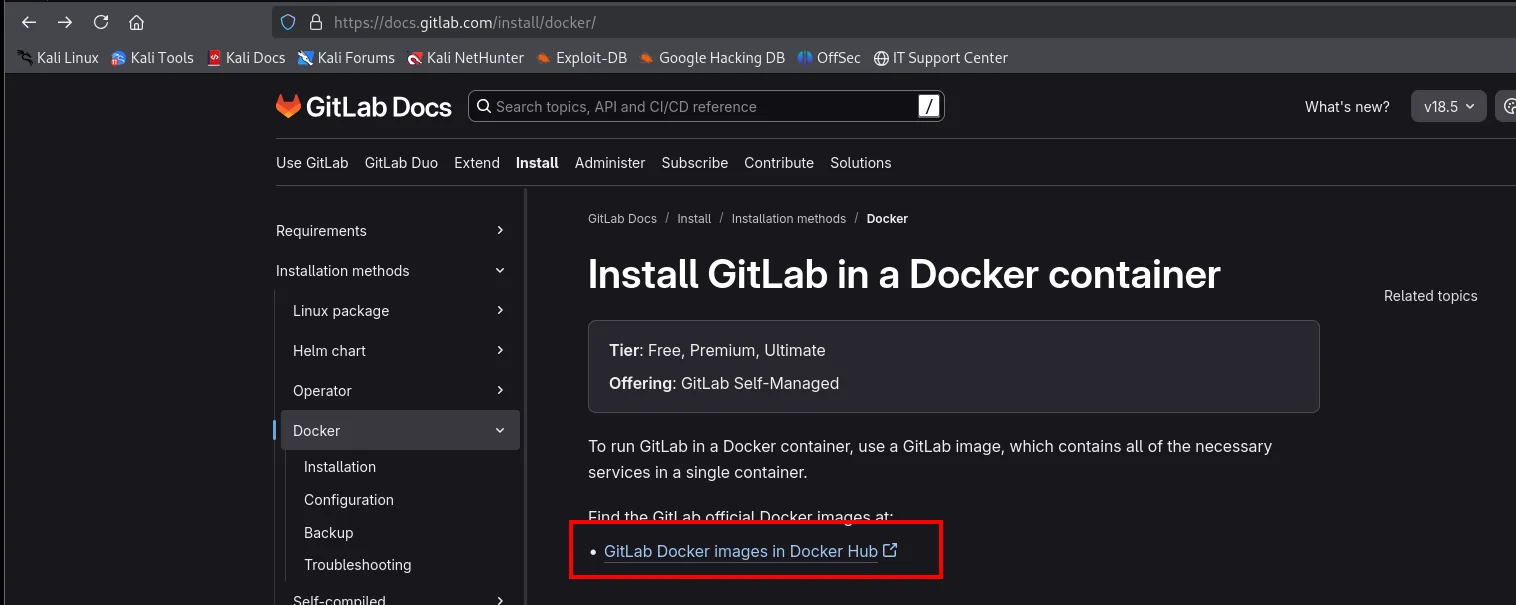Select the Install nav tab

tap(537, 163)
